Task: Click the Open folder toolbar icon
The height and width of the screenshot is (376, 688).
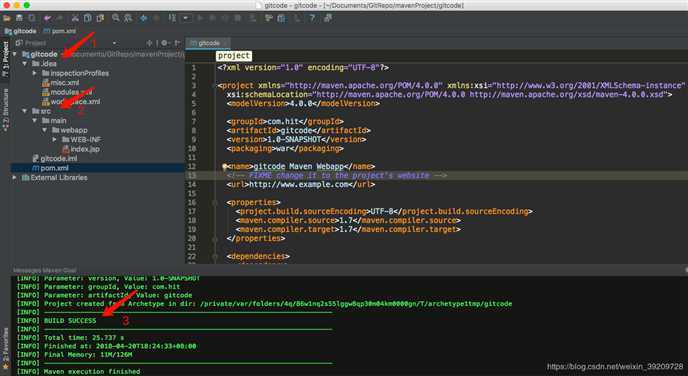Action: coord(7,18)
